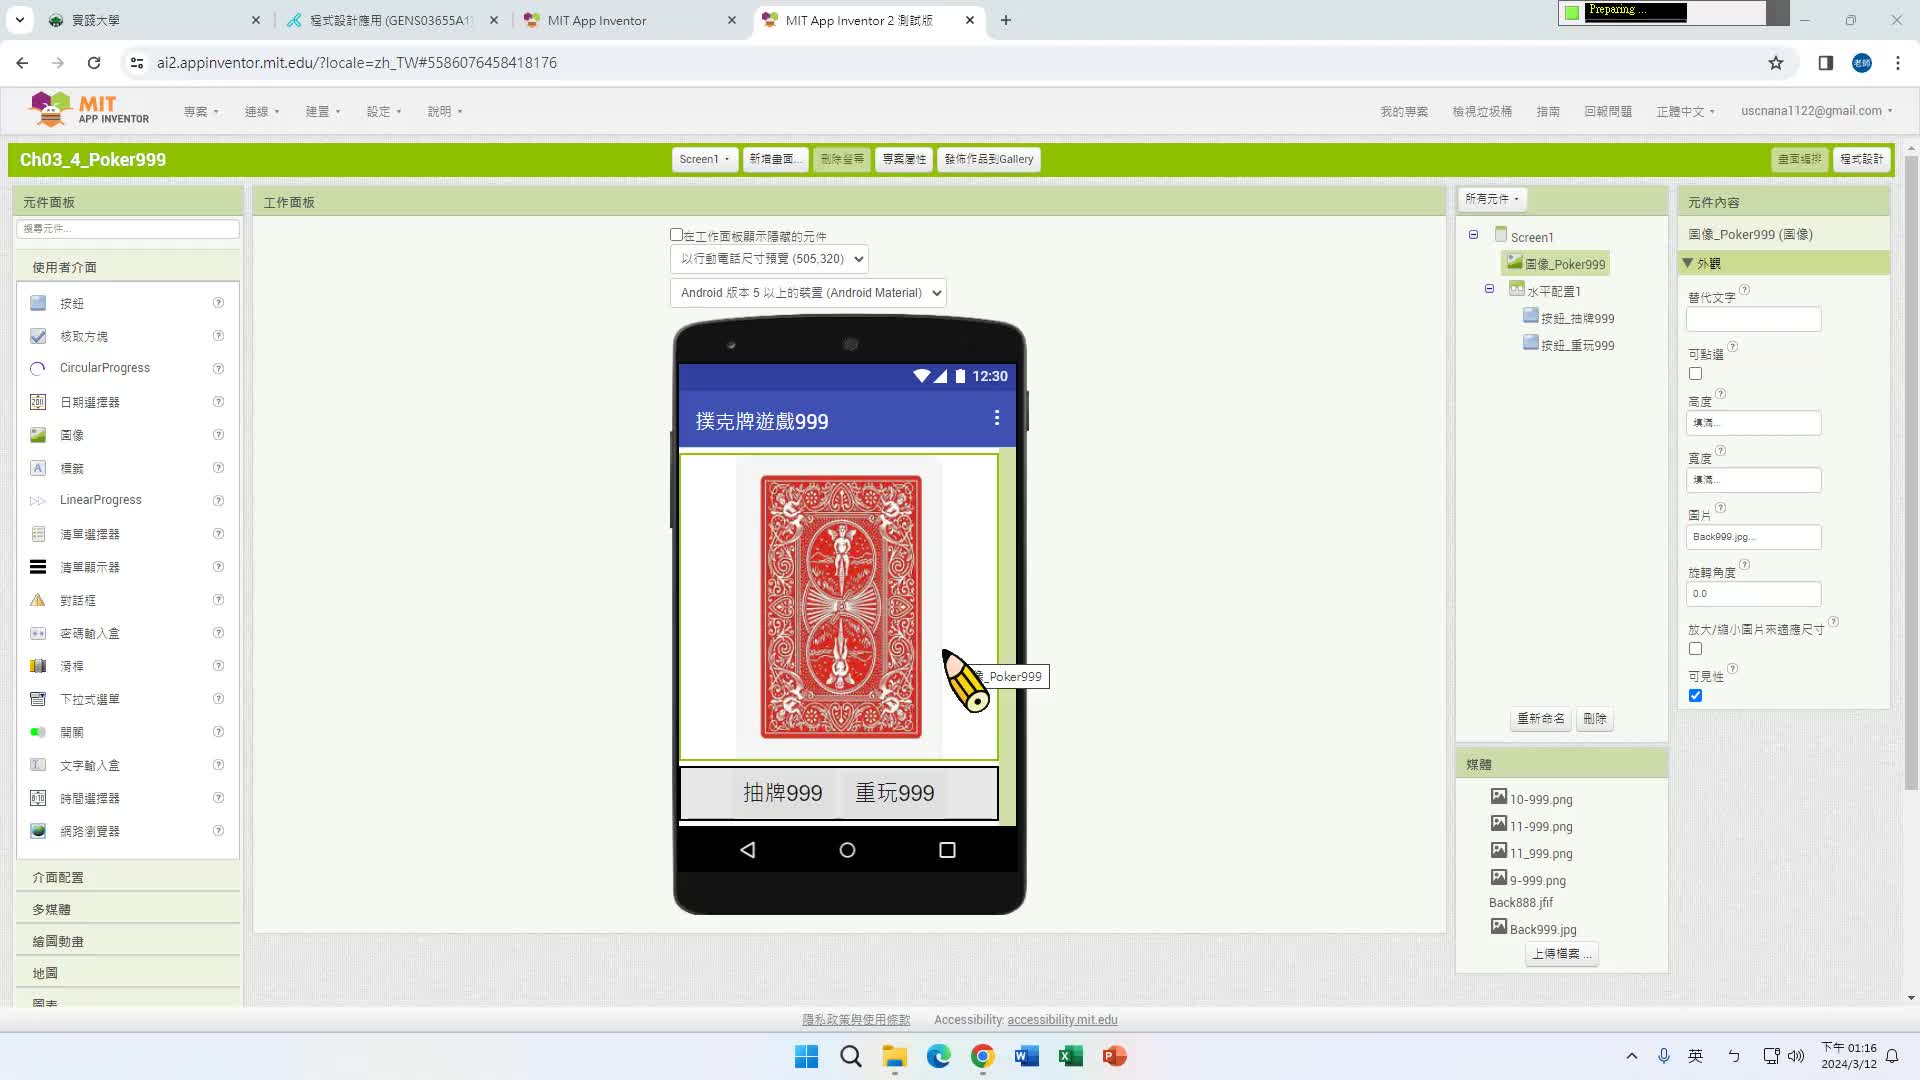This screenshot has height=1080, width=1920.
Task: Click 發佈作品到Gallery publish button
Action: point(989,159)
